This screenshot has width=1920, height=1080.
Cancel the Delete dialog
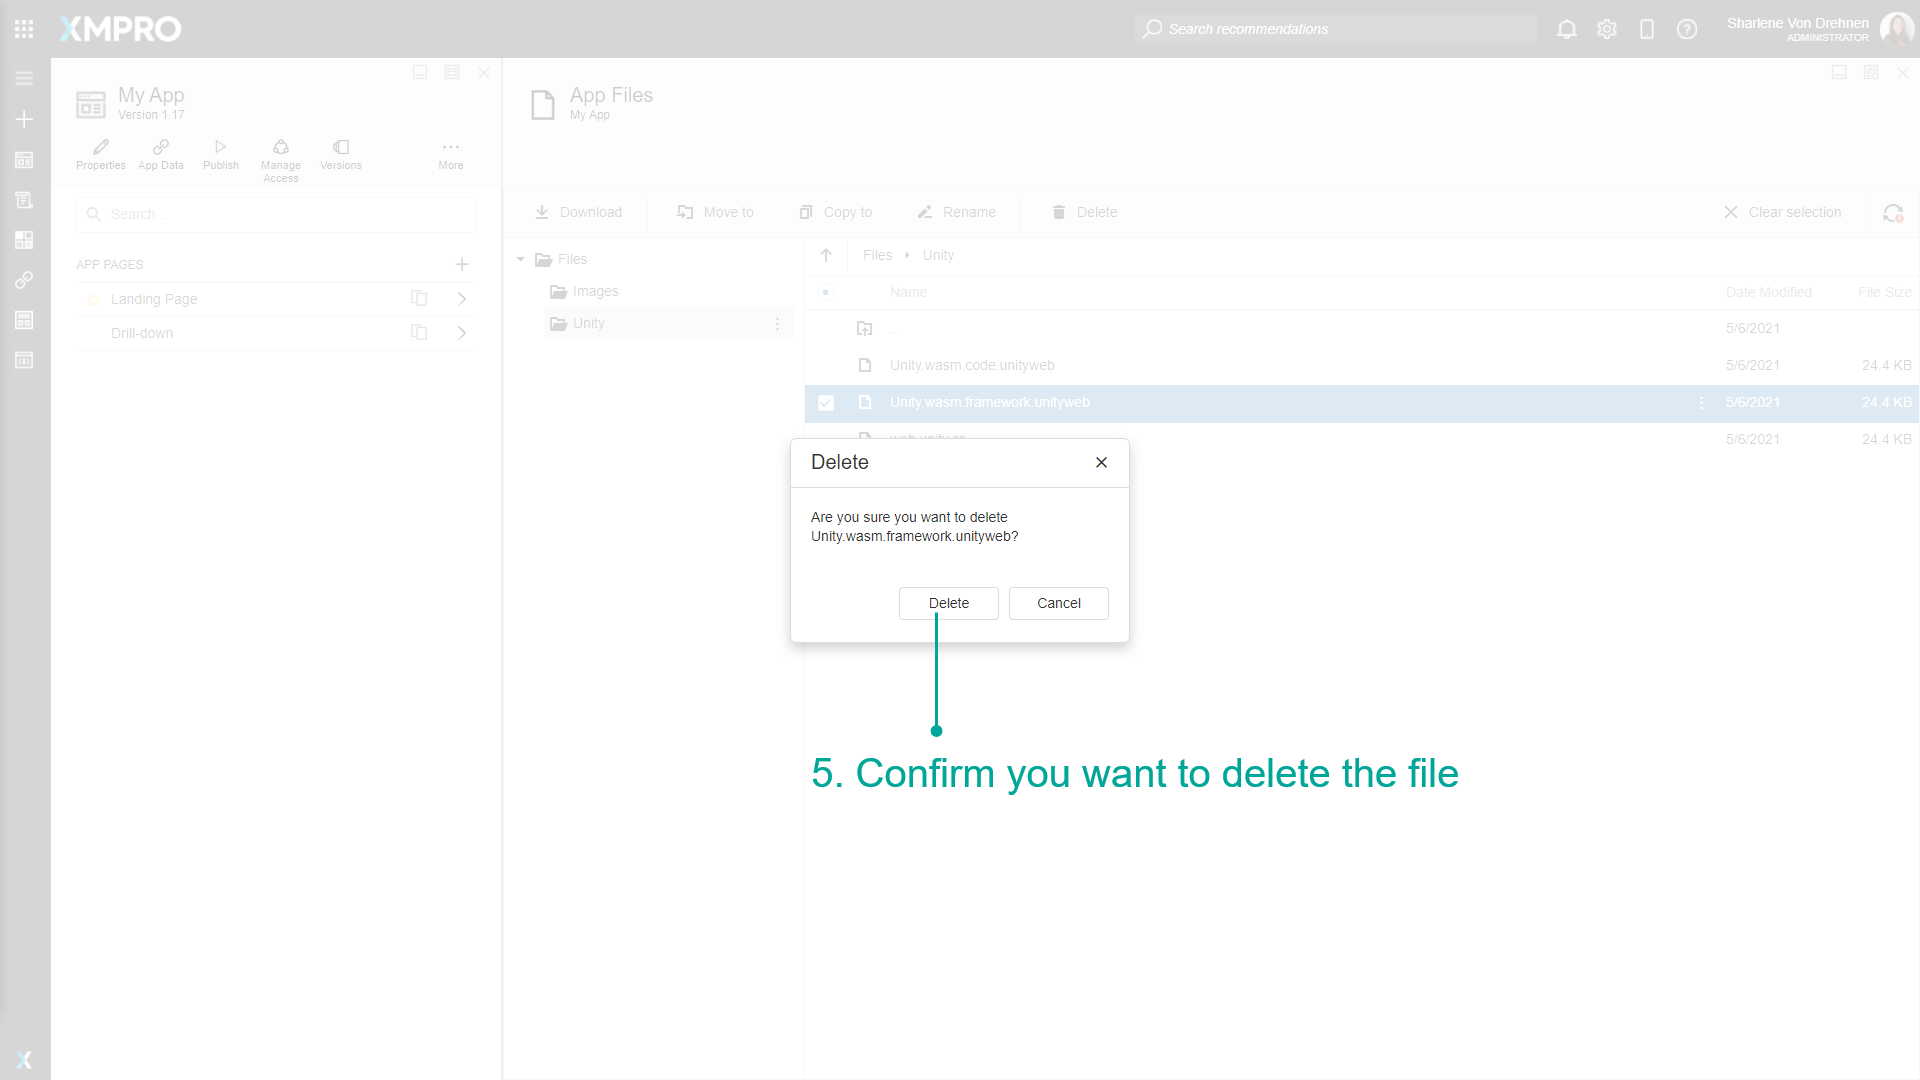click(x=1058, y=603)
